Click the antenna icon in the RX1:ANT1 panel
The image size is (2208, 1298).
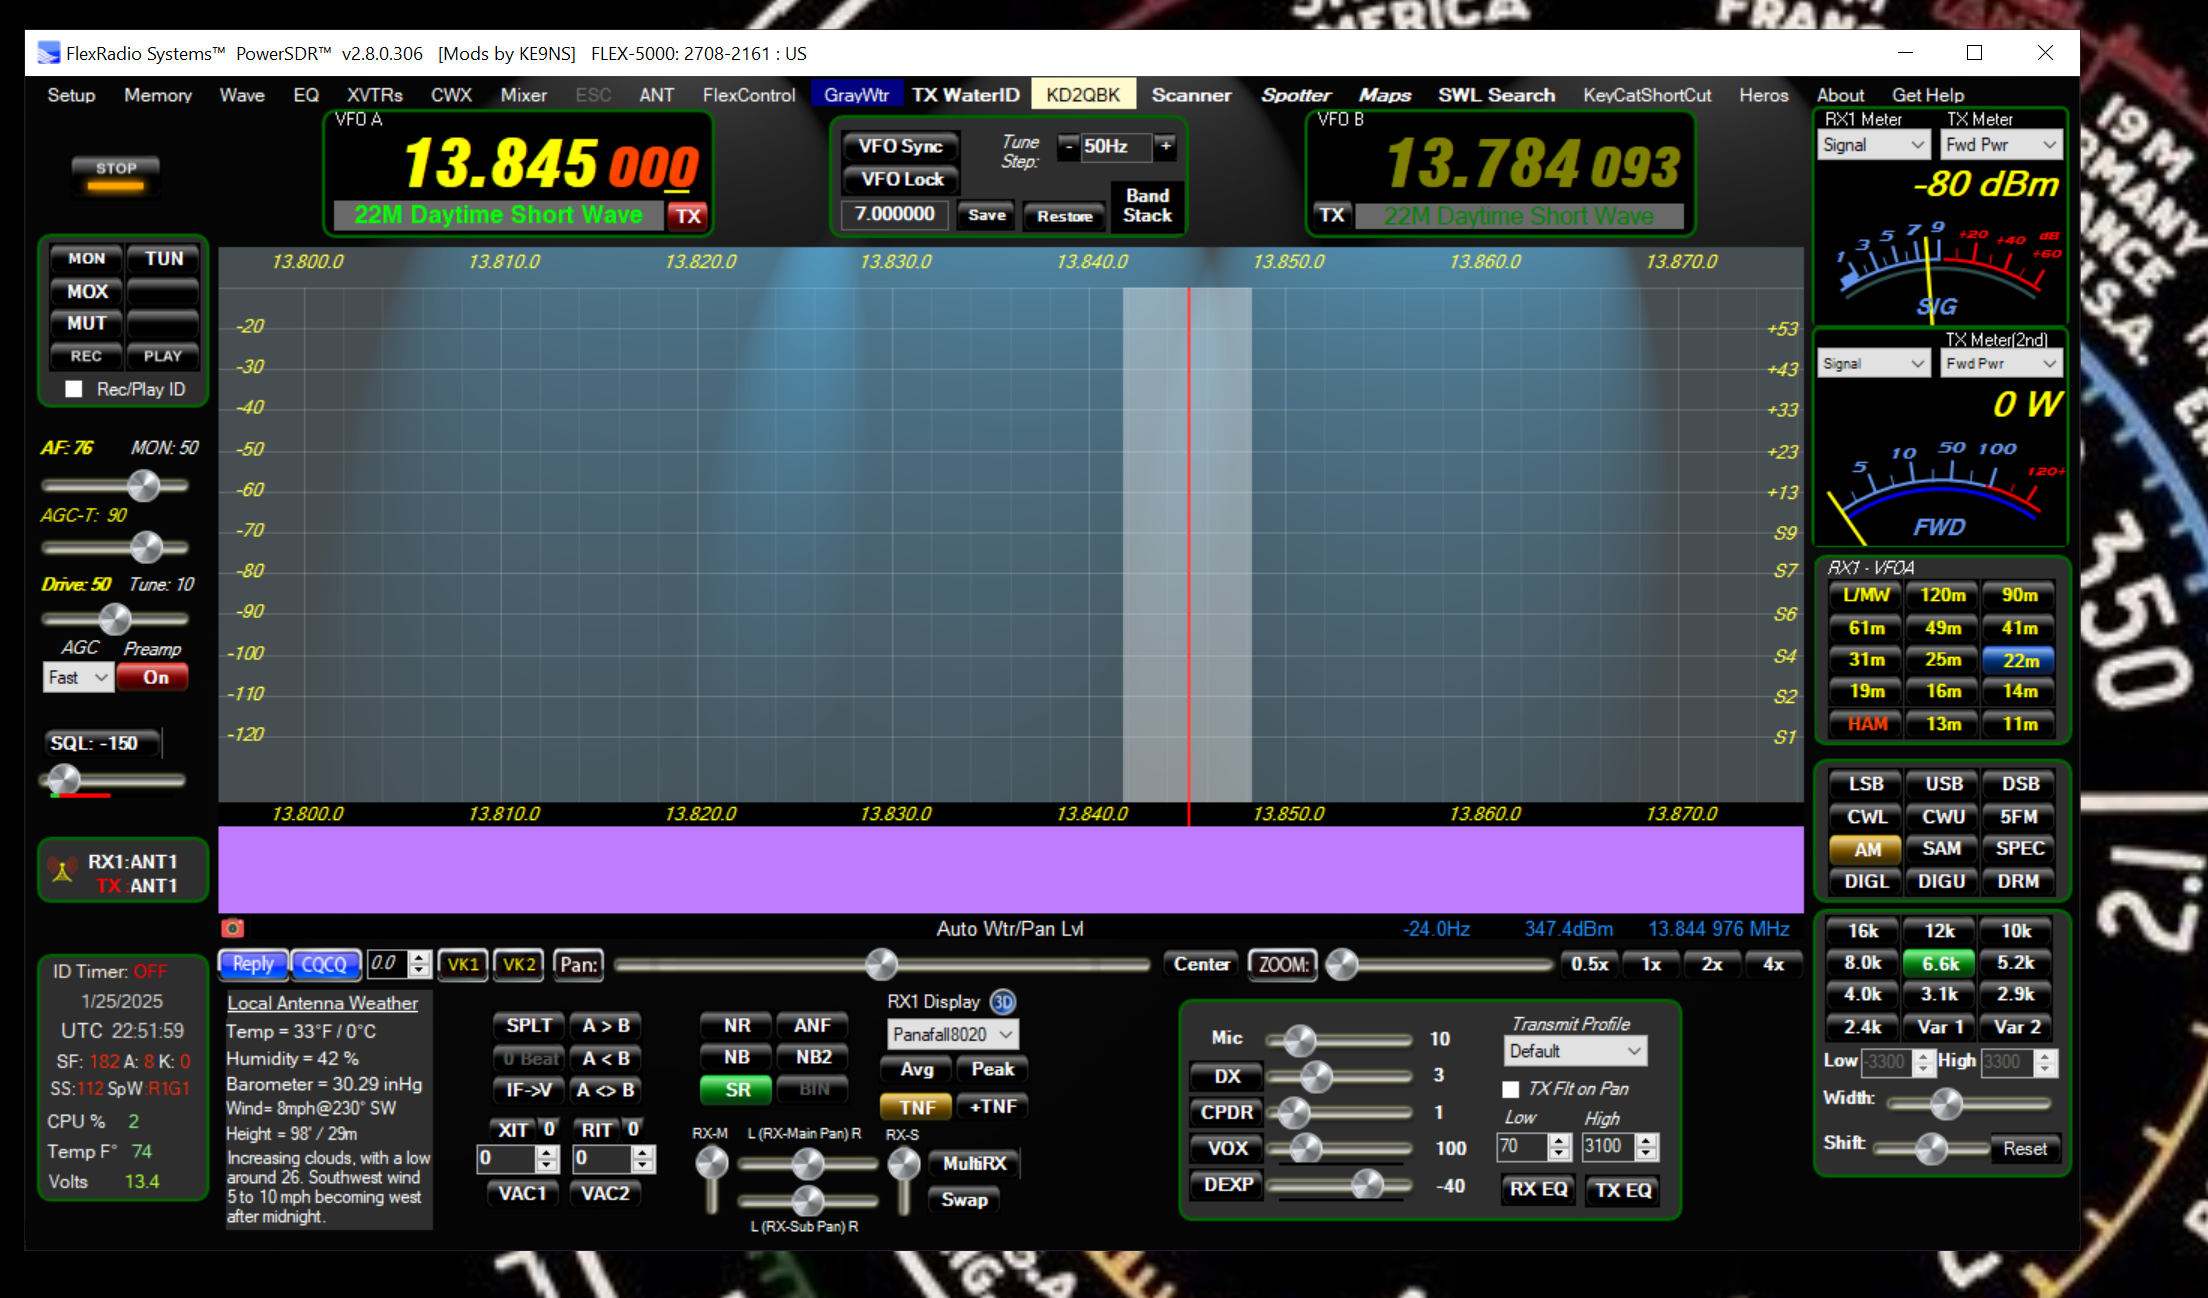pos(62,871)
